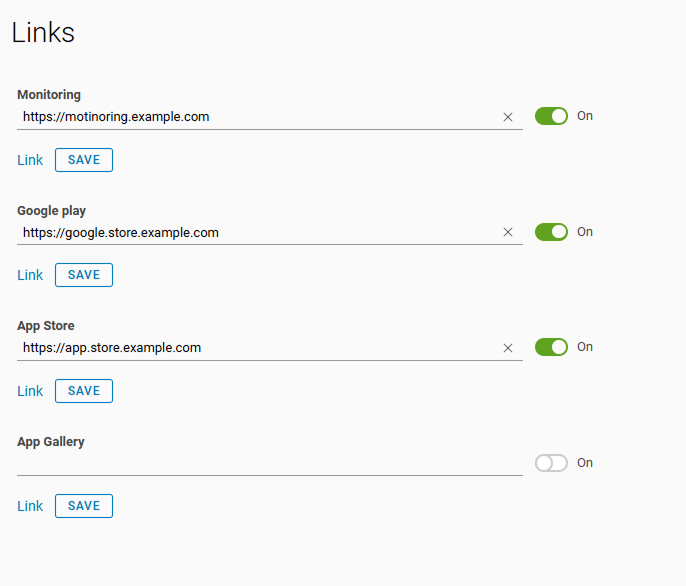
Task: Open the Link under Monitoring
Action: (30, 160)
